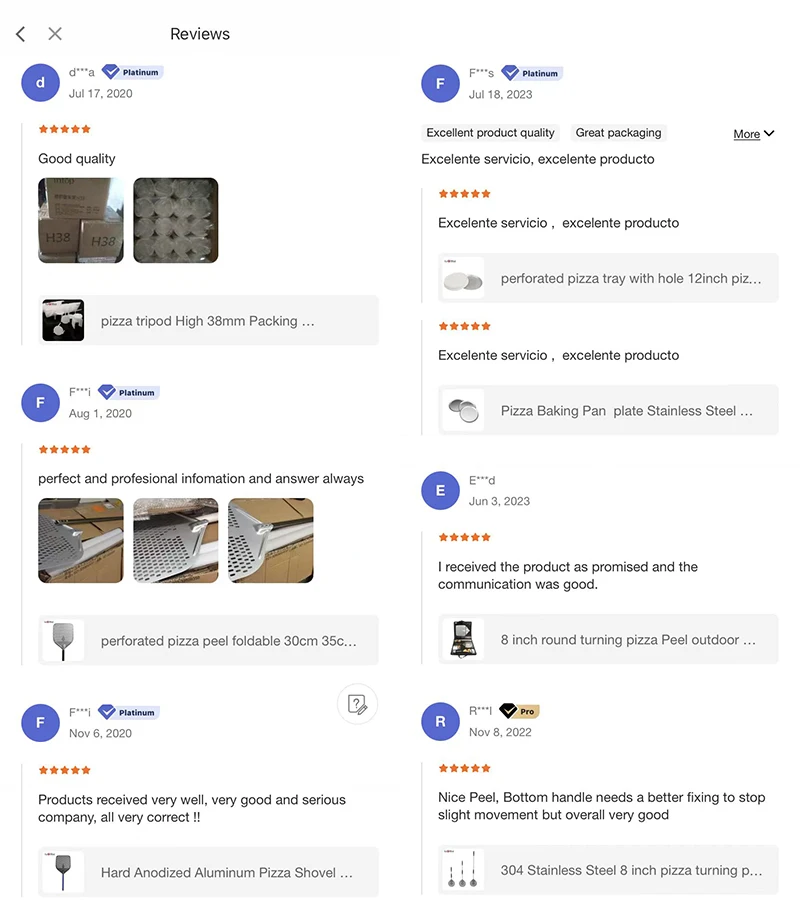The width and height of the screenshot is (800, 900).
Task: Click E***d reviewer avatar
Action: (440, 491)
